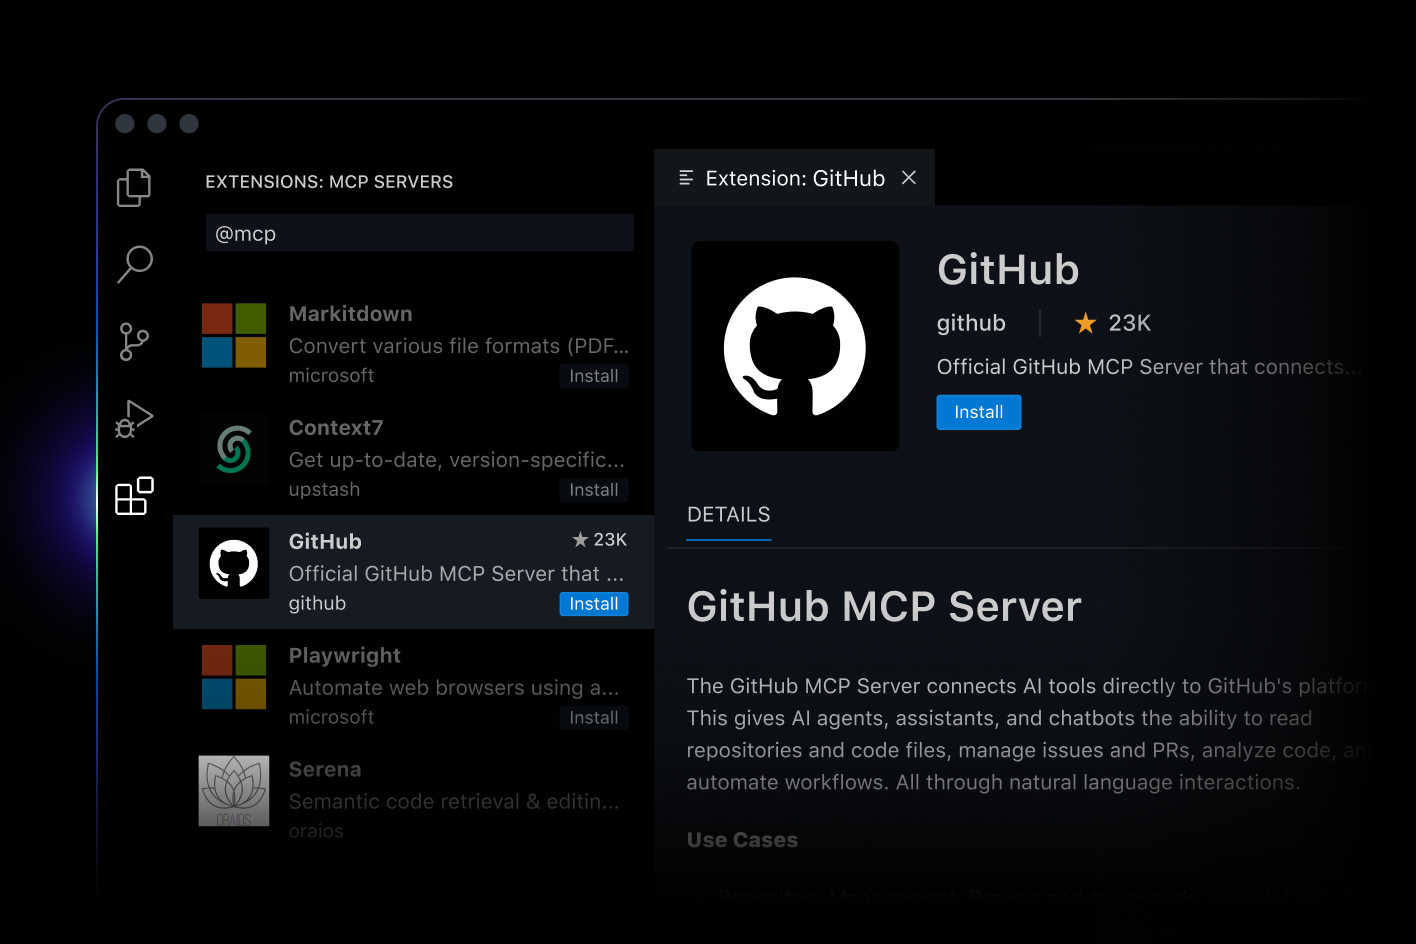The image size is (1416, 944).
Task: Click the Playwright Microsoft logo icon
Action: pos(234,678)
